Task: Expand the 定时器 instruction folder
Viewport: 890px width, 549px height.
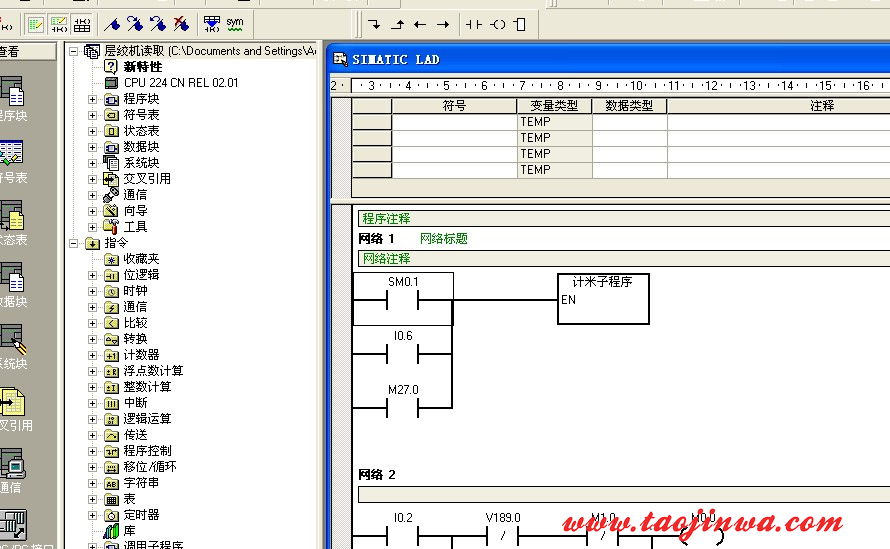Action: [x=93, y=515]
